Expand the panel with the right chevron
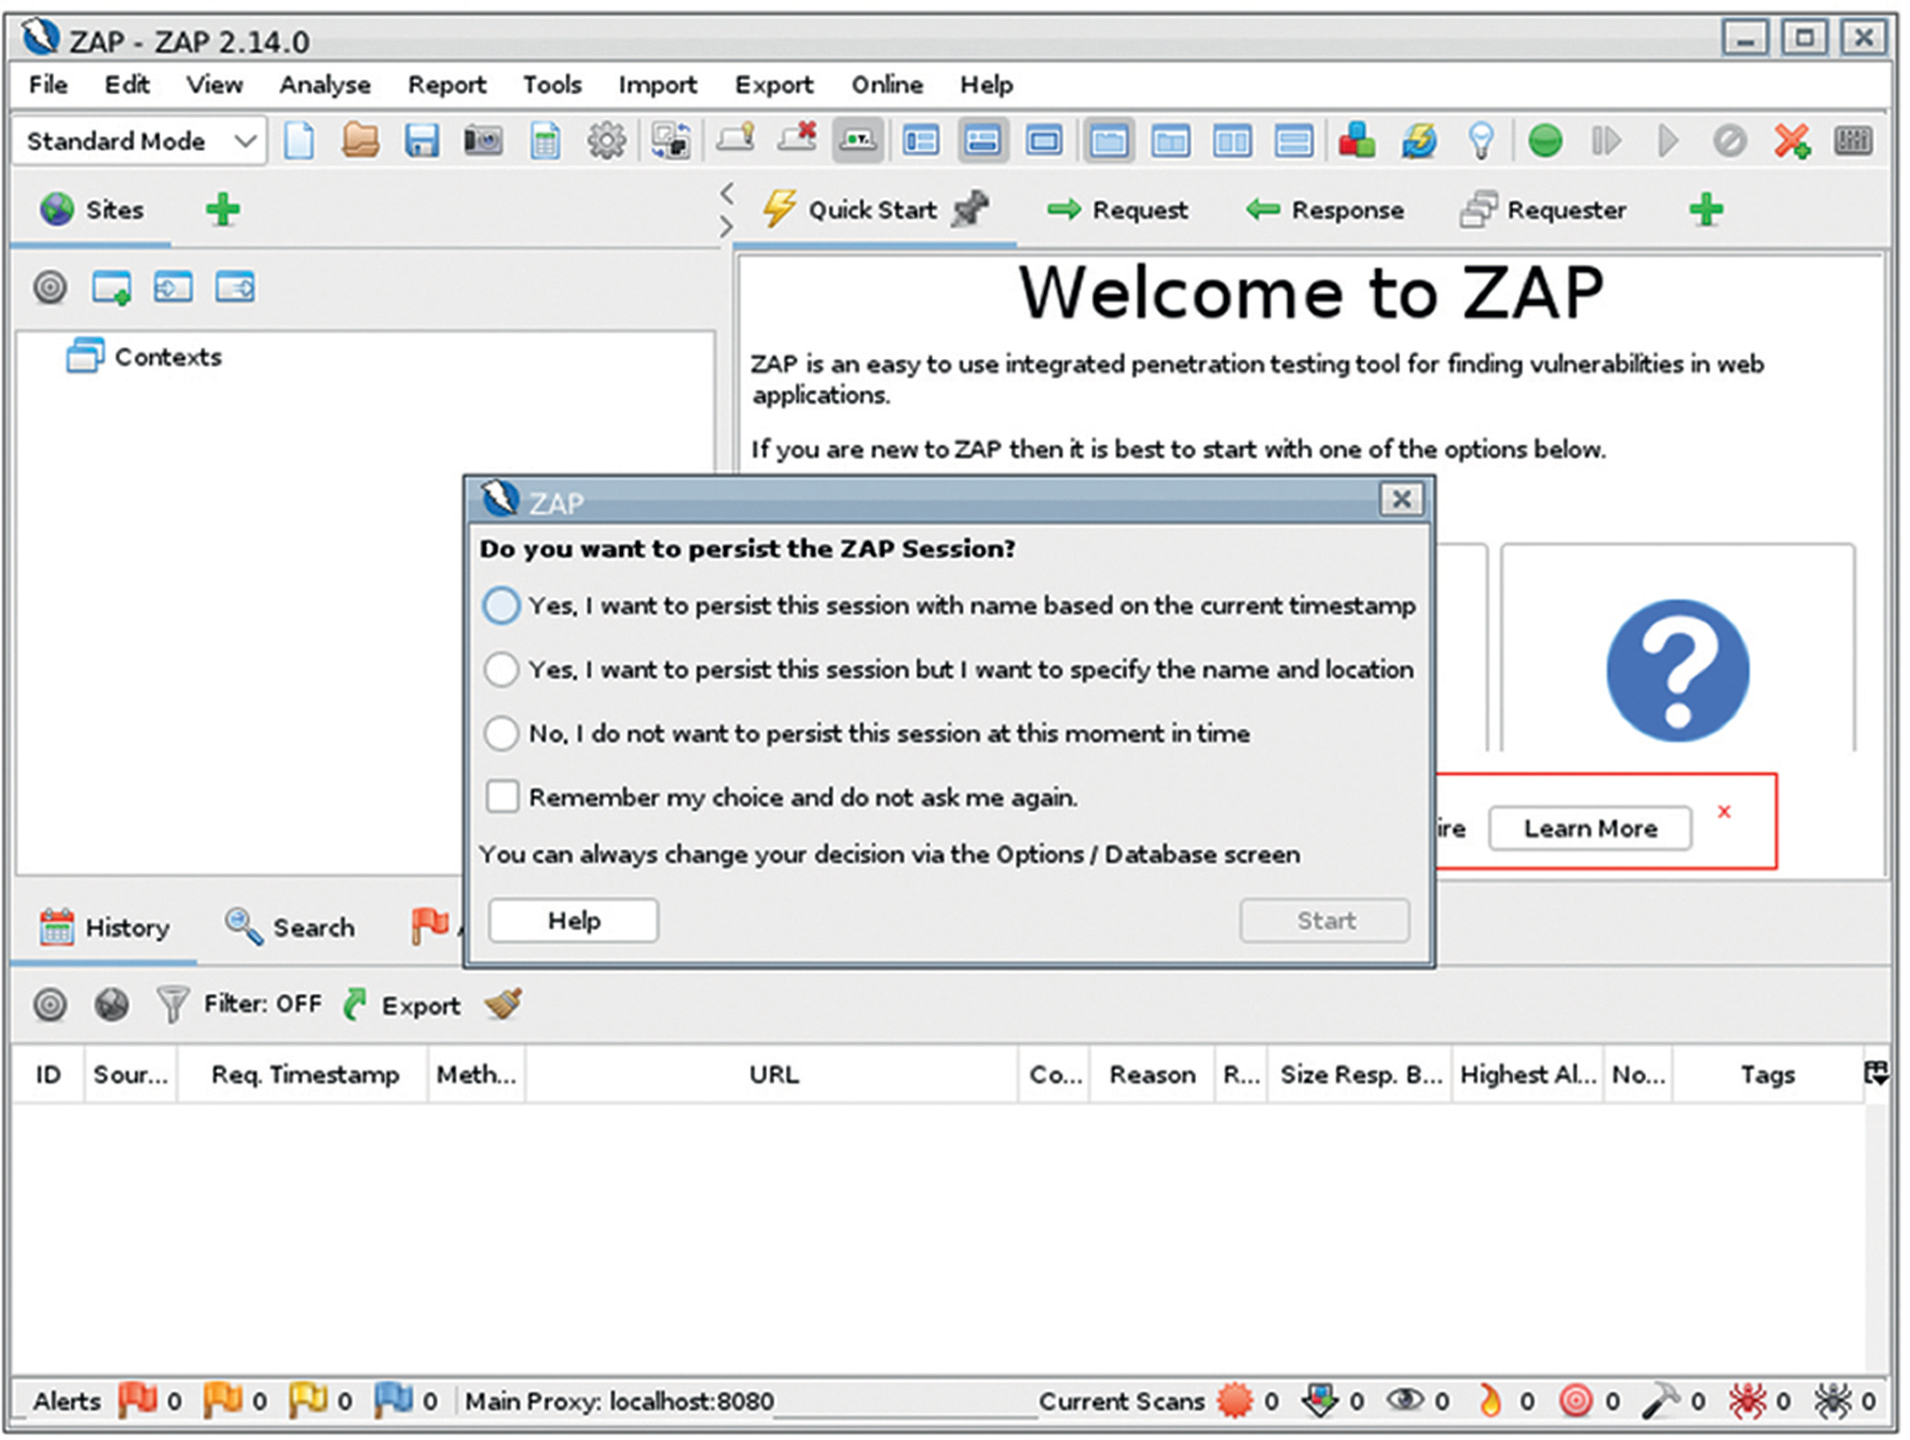 point(727,228)
